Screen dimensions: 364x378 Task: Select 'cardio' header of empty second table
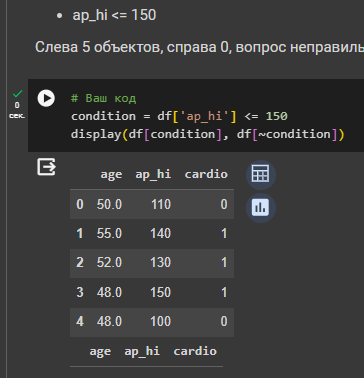click(195, 351)
